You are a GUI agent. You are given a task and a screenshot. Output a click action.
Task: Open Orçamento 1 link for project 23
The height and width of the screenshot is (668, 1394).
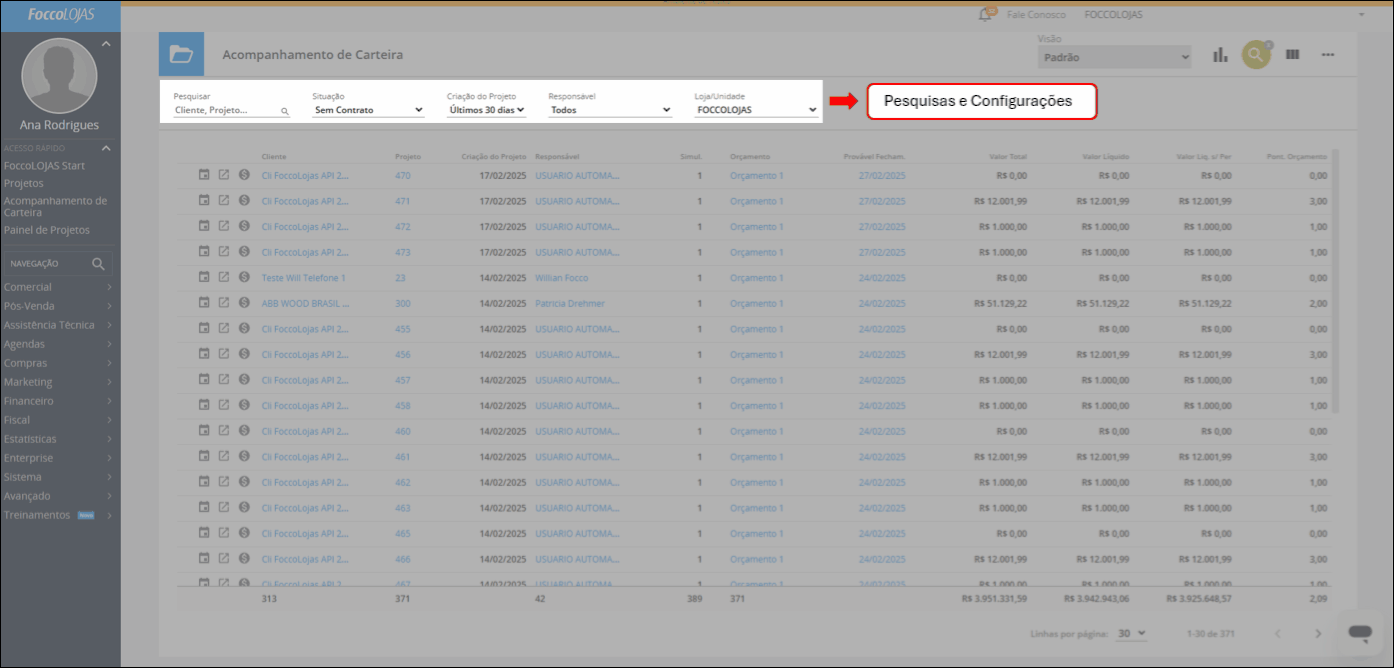(757, 278)
